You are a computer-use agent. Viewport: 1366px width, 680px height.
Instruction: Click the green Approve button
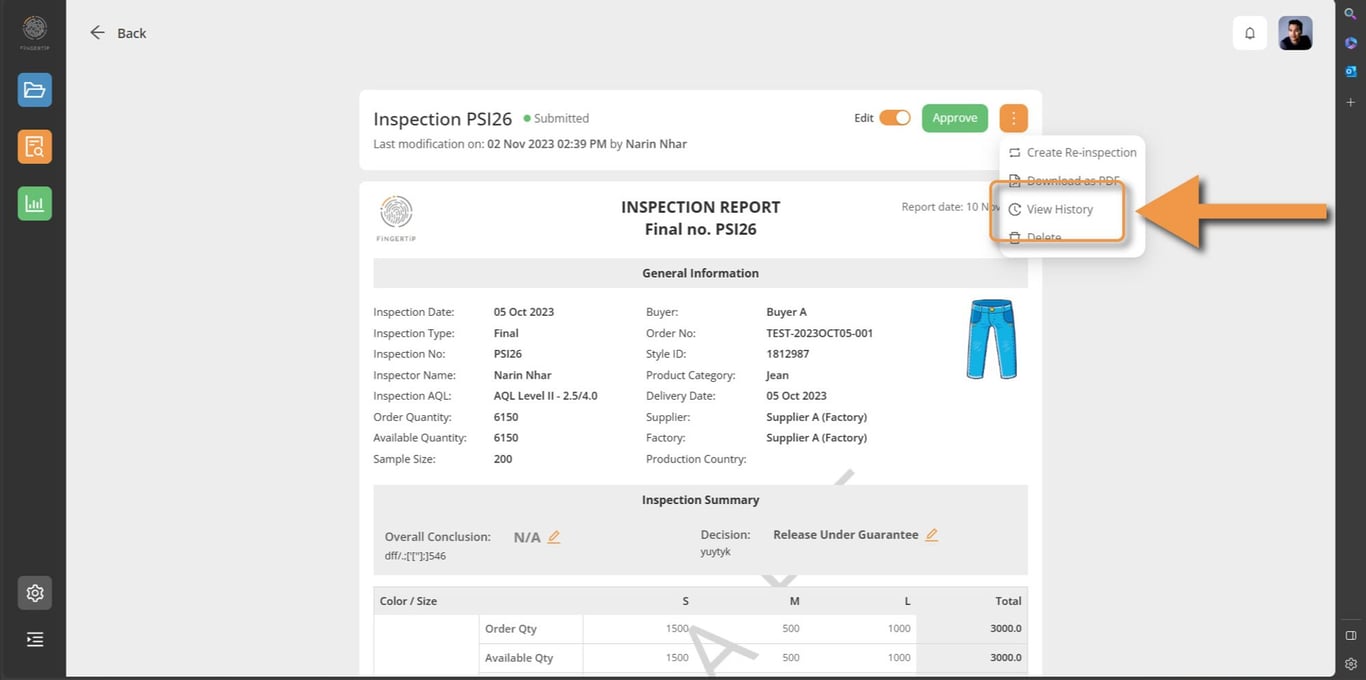tap(955, 118)
